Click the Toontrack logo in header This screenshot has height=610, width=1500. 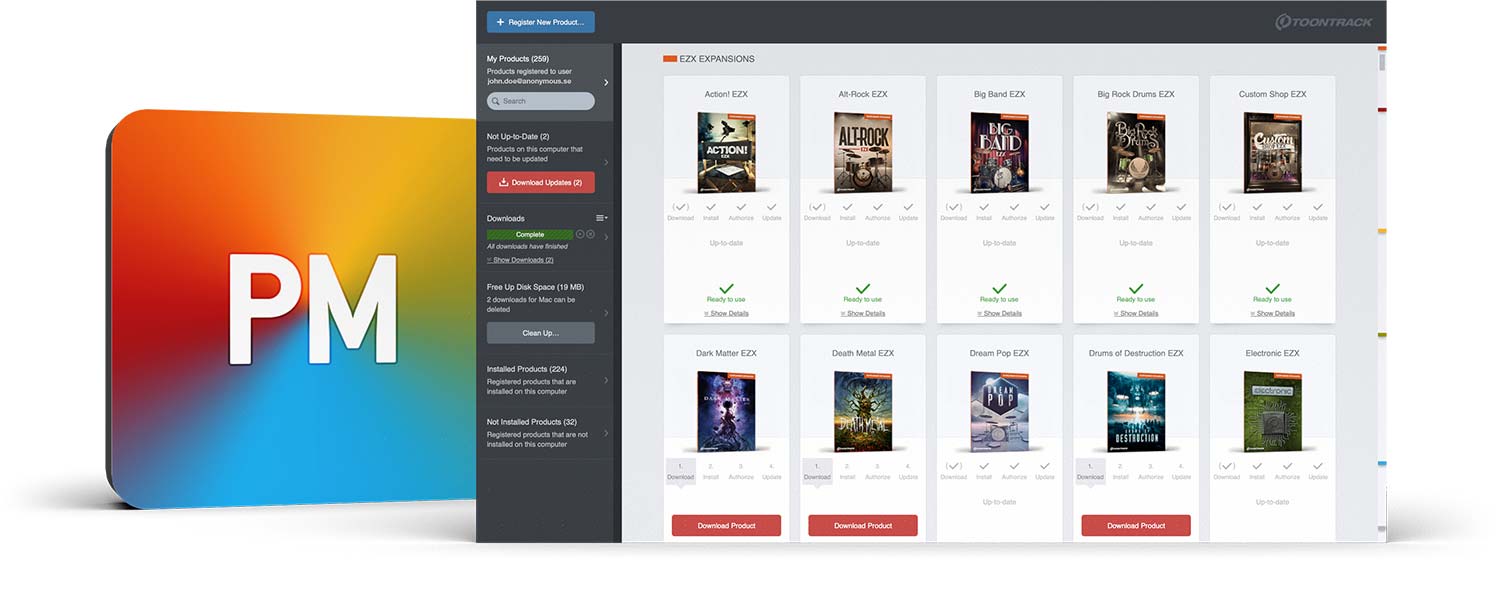(x=1323, y=22)
